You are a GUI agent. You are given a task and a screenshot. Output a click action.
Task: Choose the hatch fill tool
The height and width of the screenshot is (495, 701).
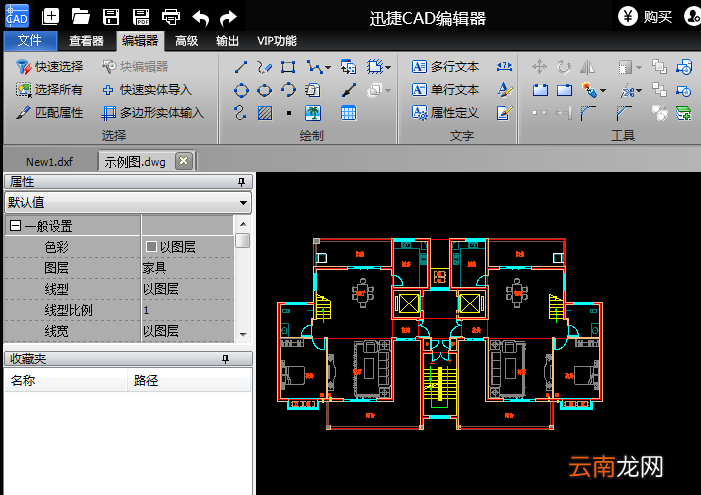[x=265, y=113]
